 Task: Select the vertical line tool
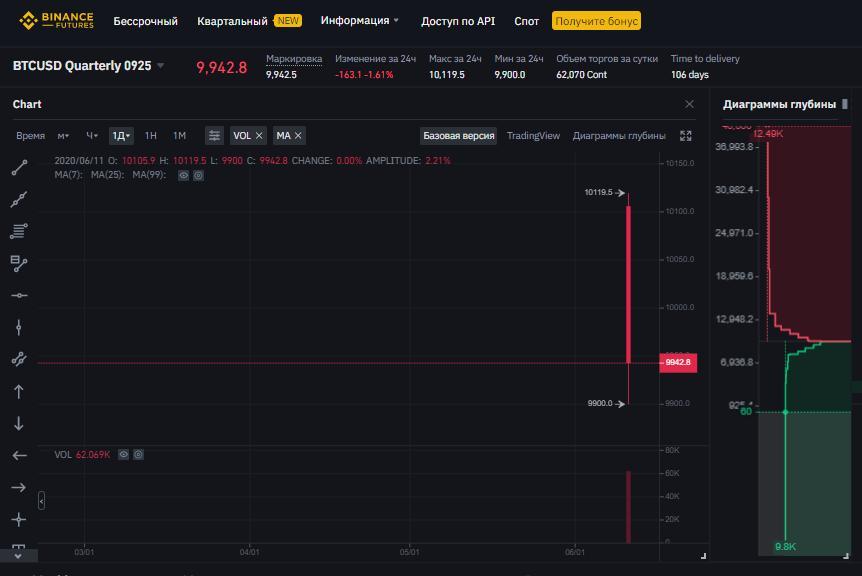tap(19, 328)
